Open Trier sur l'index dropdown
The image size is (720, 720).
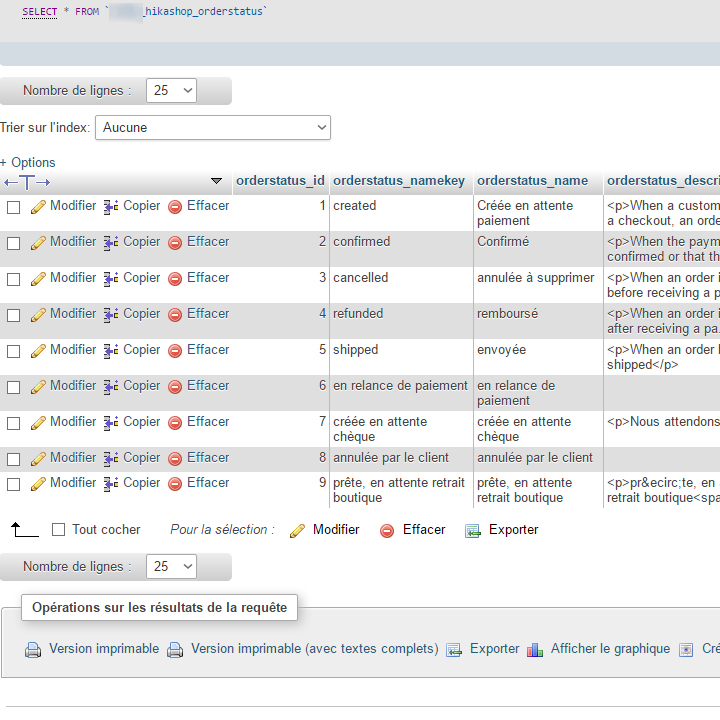[x=213, y=128]
